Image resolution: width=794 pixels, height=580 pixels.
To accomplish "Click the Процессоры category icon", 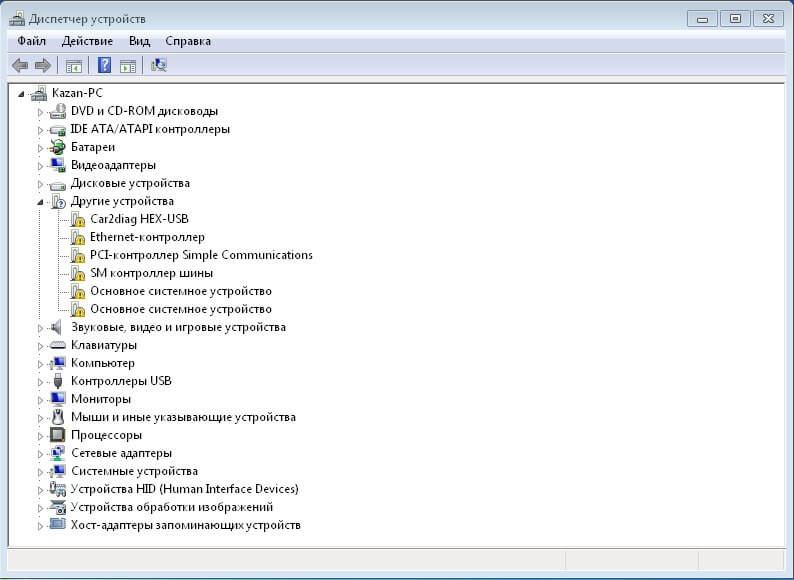I will tap(58, 435).
